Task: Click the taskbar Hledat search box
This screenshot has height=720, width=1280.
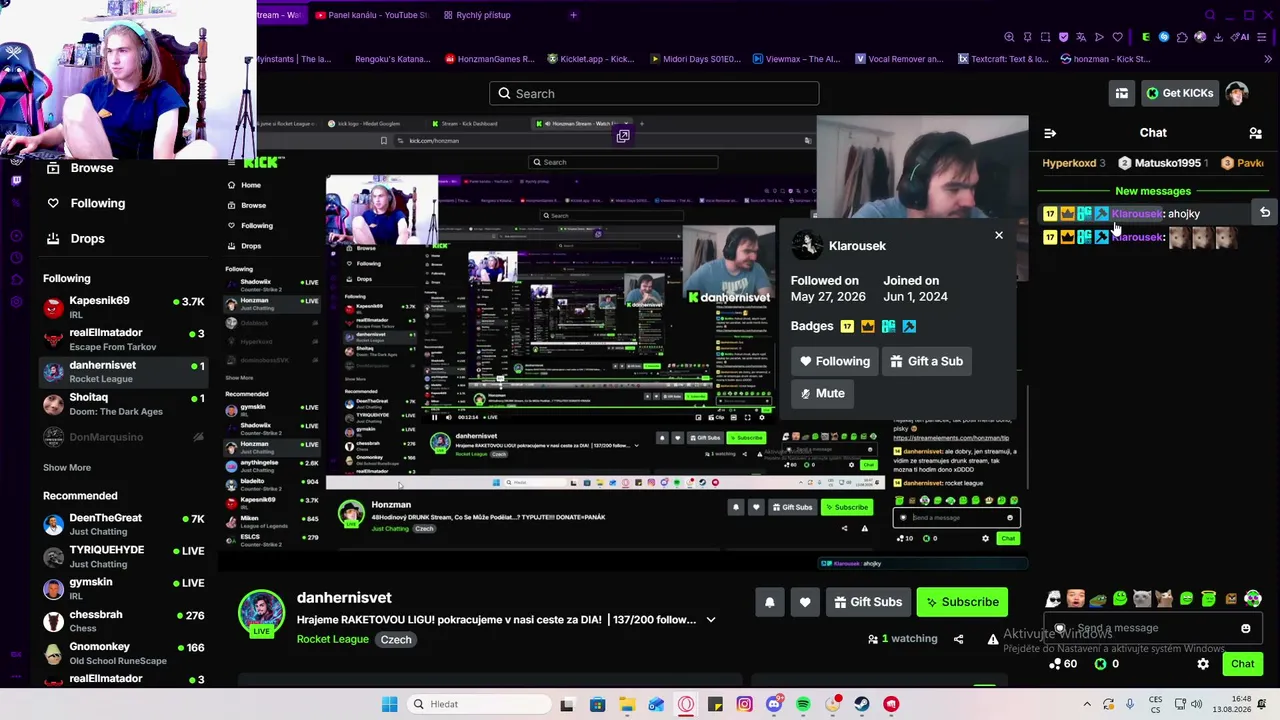Action: (477, 704)
